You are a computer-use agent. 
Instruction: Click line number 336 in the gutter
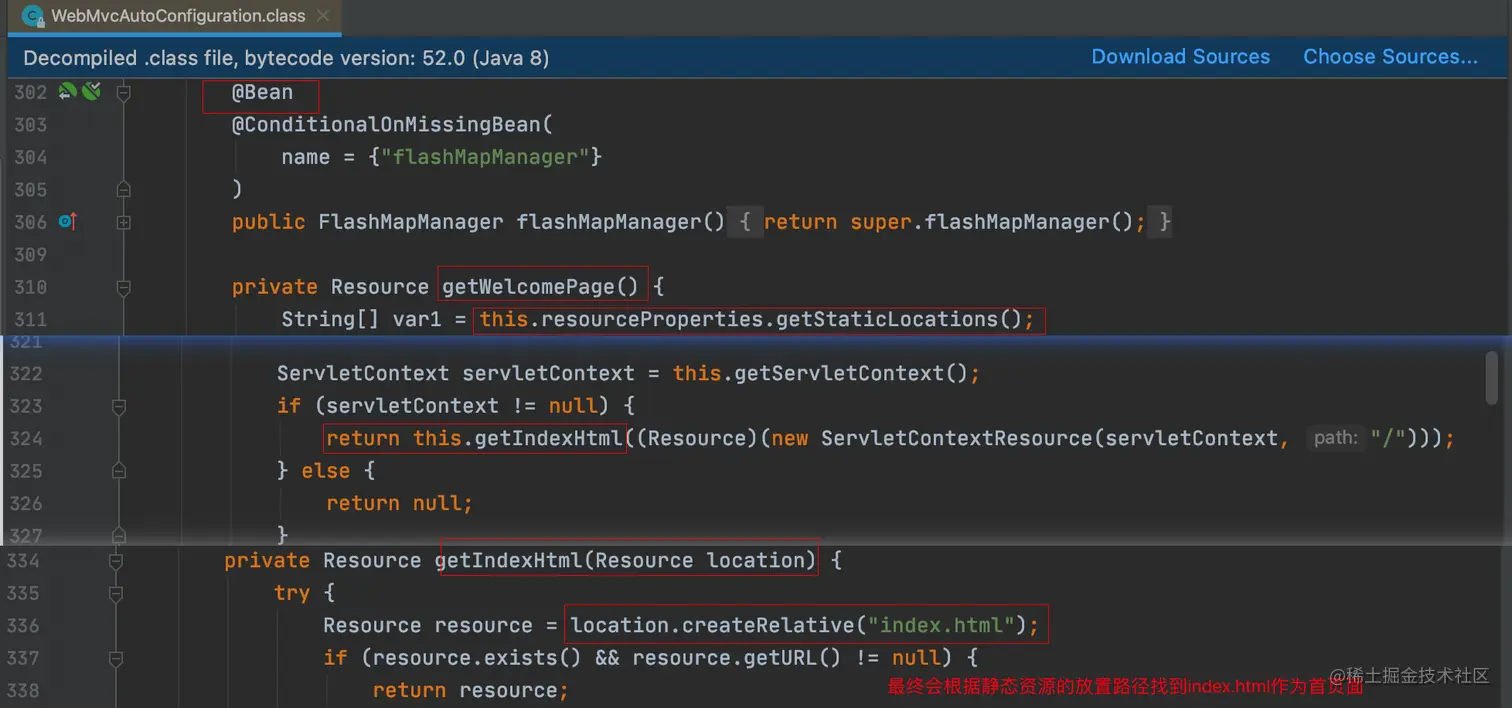(x=24, y=626)
